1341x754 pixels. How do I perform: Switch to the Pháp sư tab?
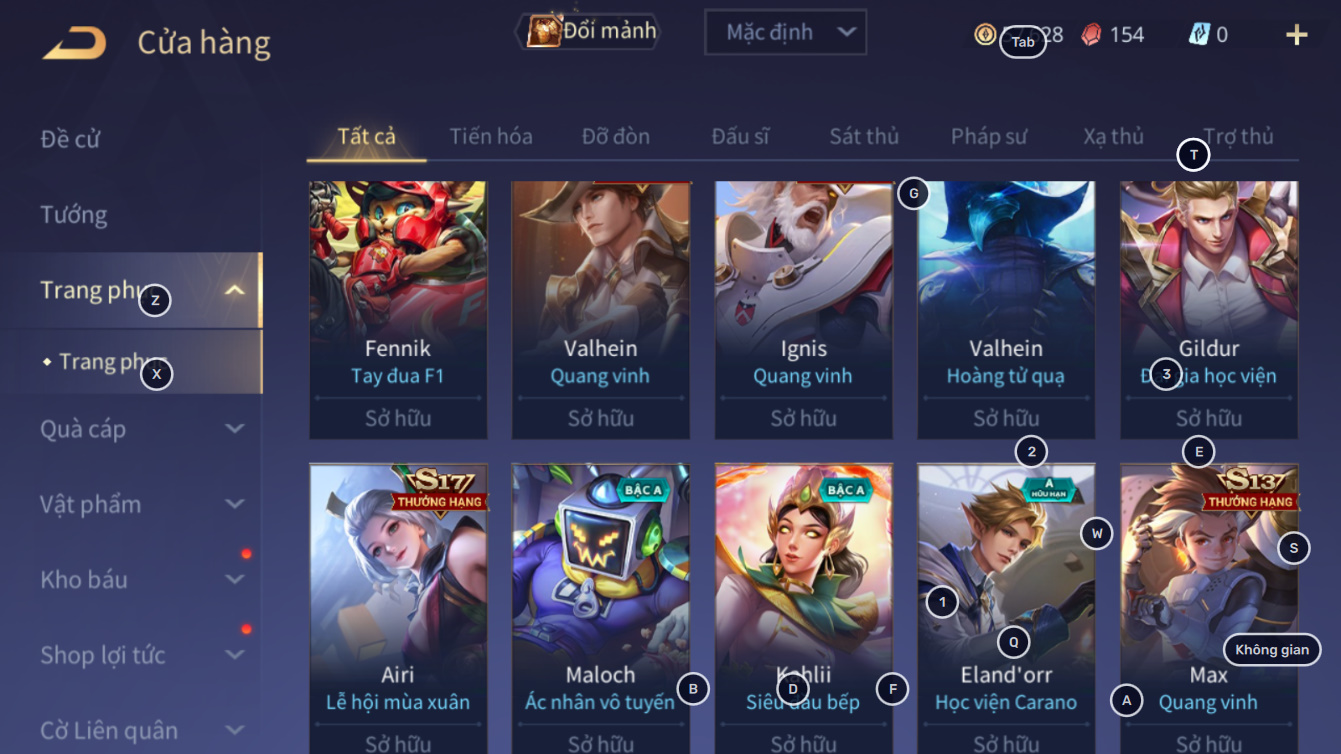pos(989,136)
